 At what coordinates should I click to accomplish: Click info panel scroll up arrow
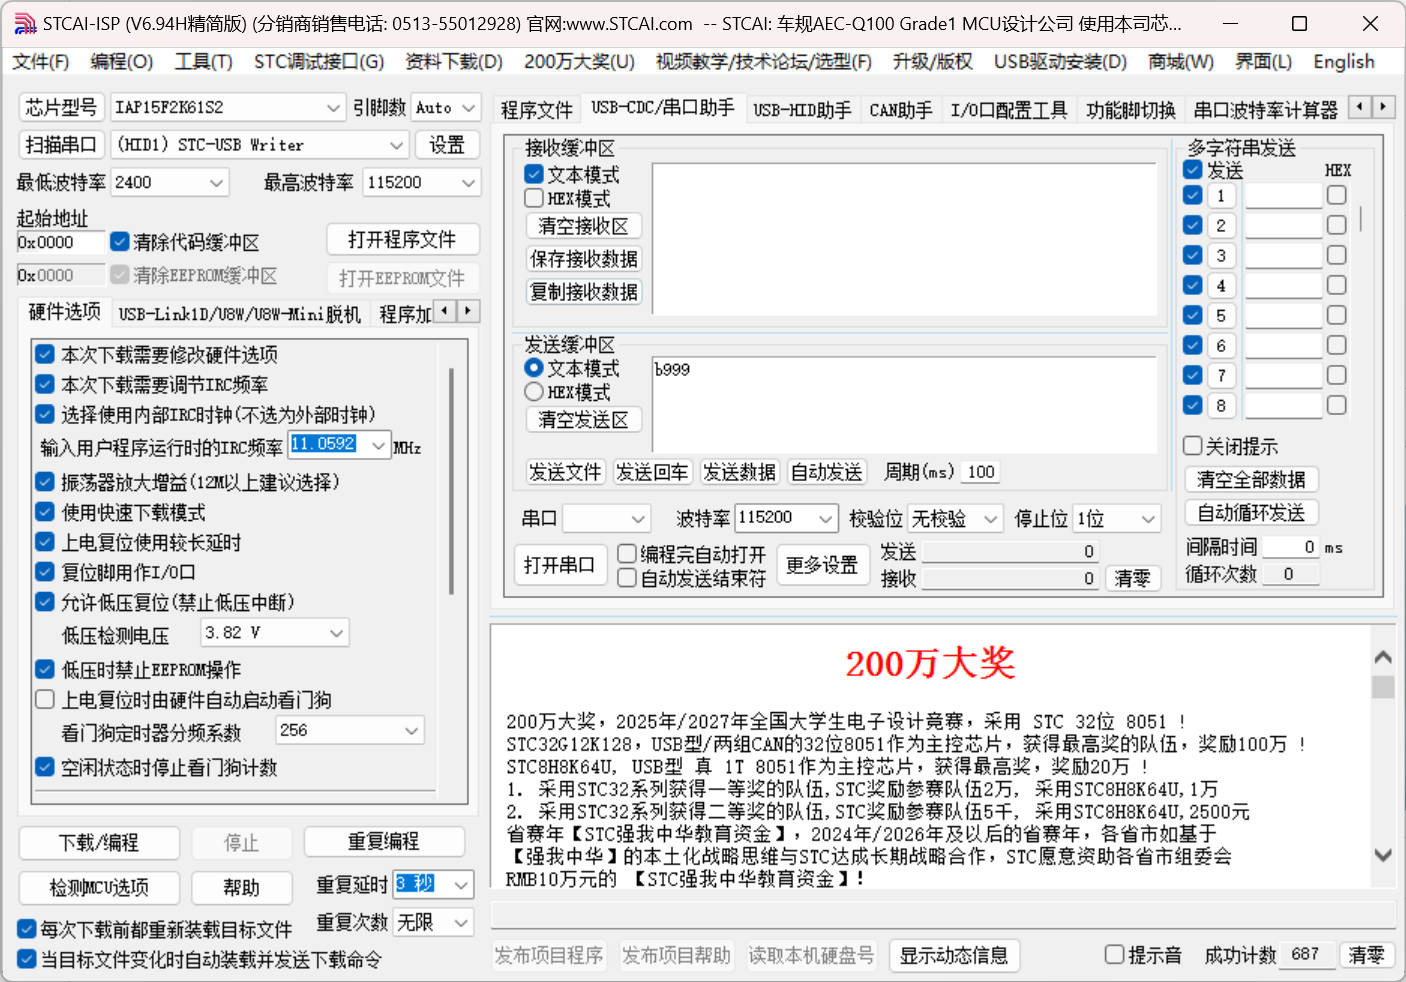click(1383, 657)
